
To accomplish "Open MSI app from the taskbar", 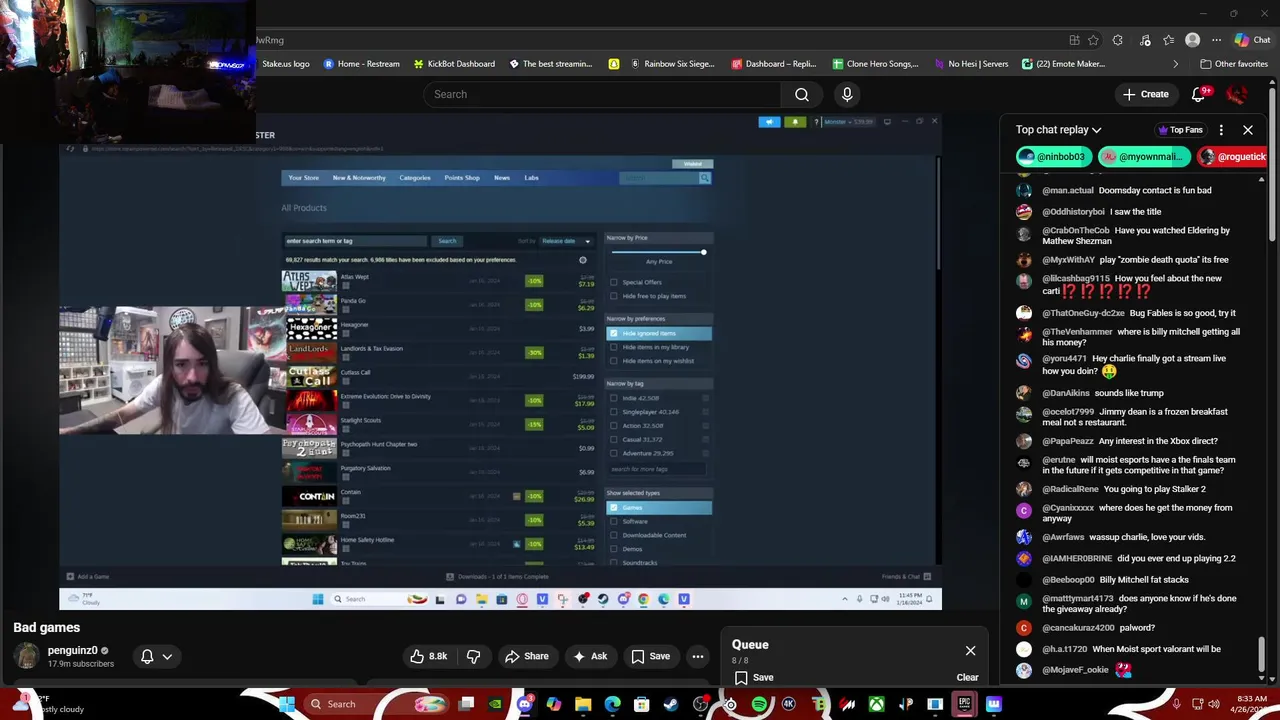I will pos(846,704).
